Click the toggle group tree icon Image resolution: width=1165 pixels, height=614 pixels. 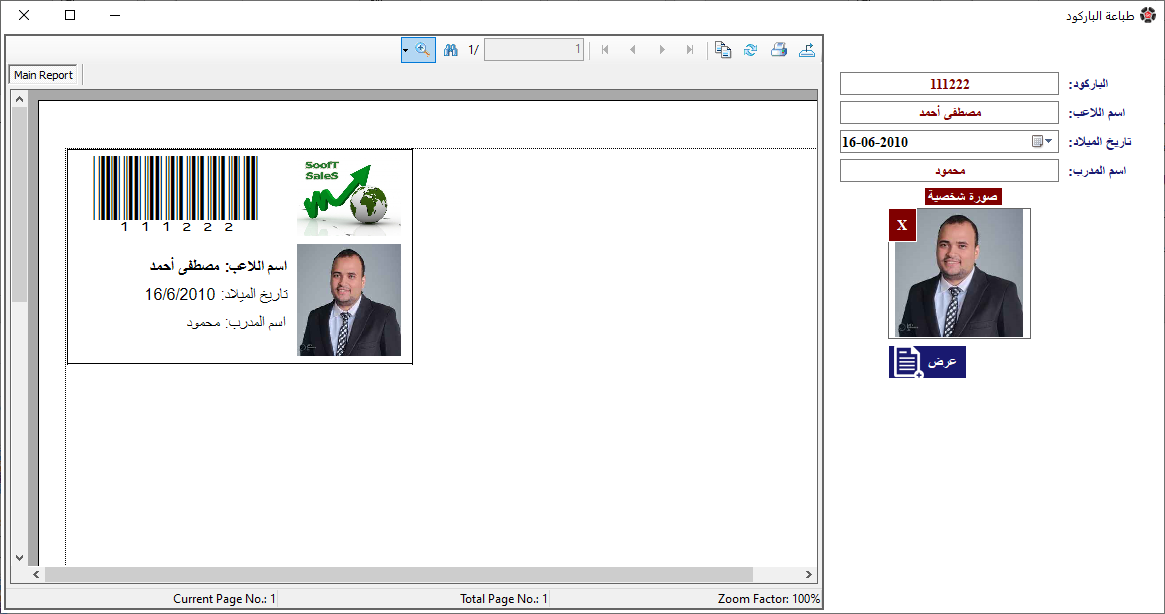tap(723, 50)
